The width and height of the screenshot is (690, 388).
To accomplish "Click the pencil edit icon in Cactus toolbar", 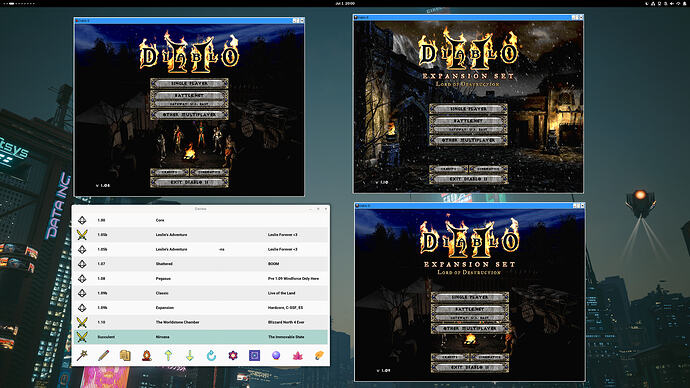I will 103,355.
